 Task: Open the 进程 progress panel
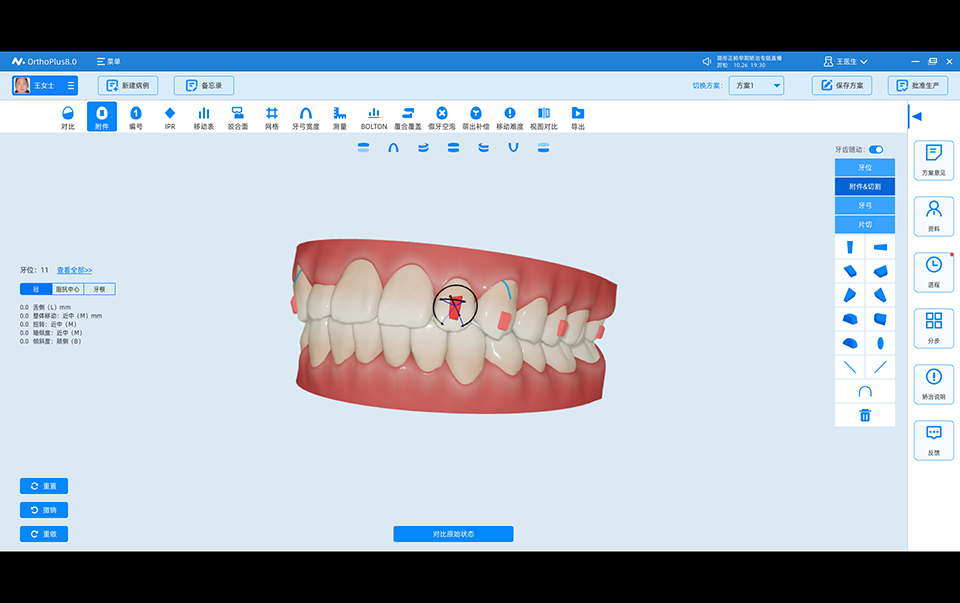[x=933, y=272]
